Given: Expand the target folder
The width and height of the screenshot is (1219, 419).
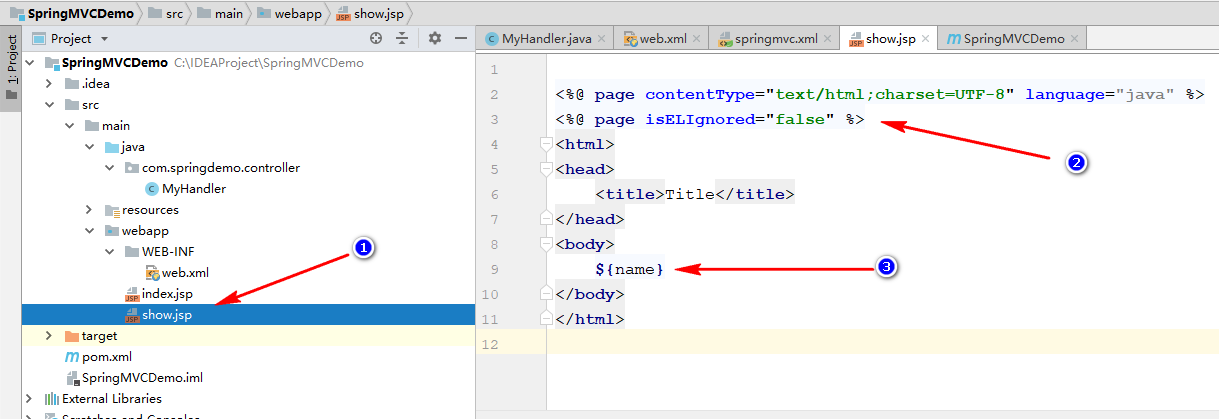Looking at the screenshot, I should (x=48, y=335).
